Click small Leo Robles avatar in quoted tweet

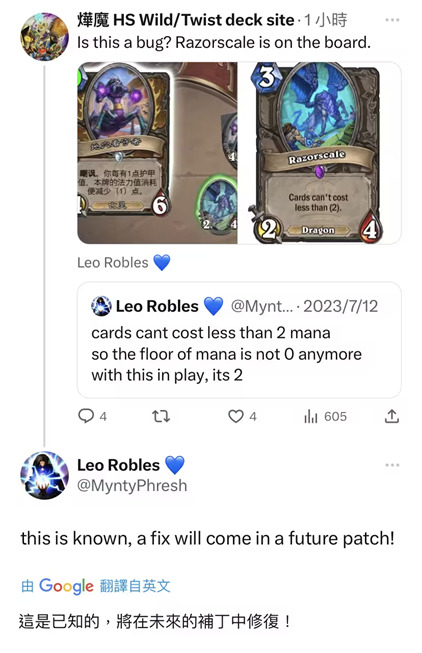101,306
